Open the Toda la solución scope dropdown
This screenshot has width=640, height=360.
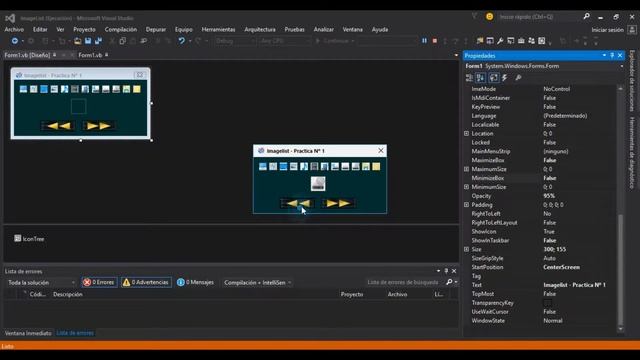41,282
